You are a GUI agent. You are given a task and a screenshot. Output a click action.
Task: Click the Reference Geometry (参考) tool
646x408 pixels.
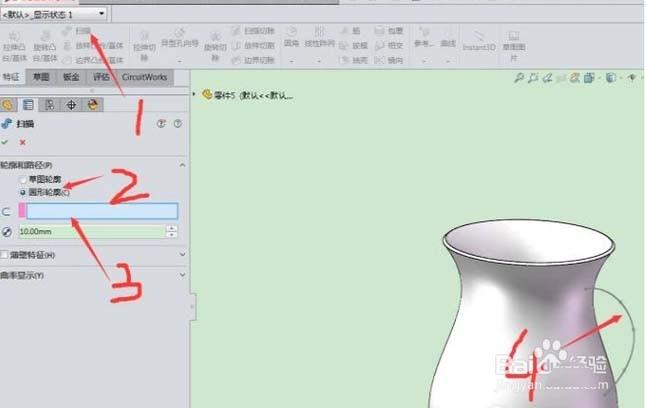424,37
